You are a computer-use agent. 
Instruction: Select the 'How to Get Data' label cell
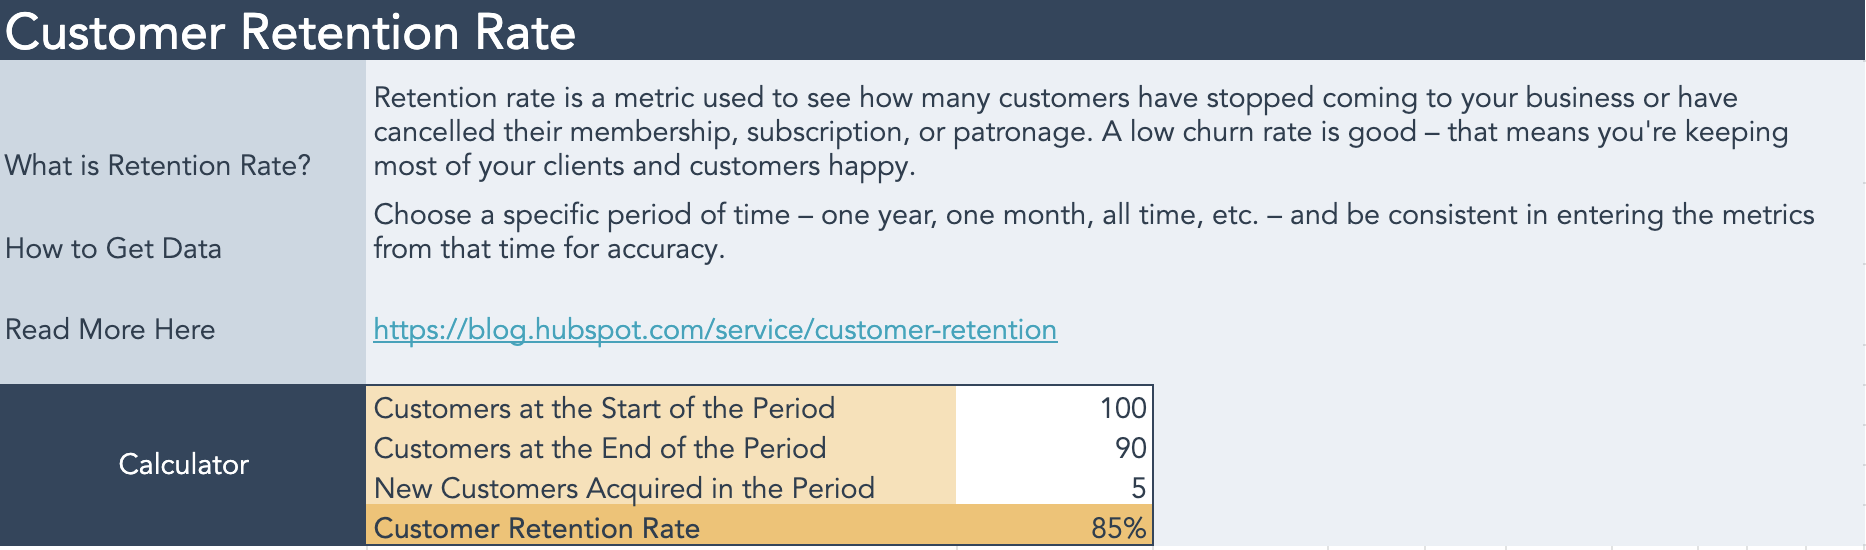coord(113,248)
